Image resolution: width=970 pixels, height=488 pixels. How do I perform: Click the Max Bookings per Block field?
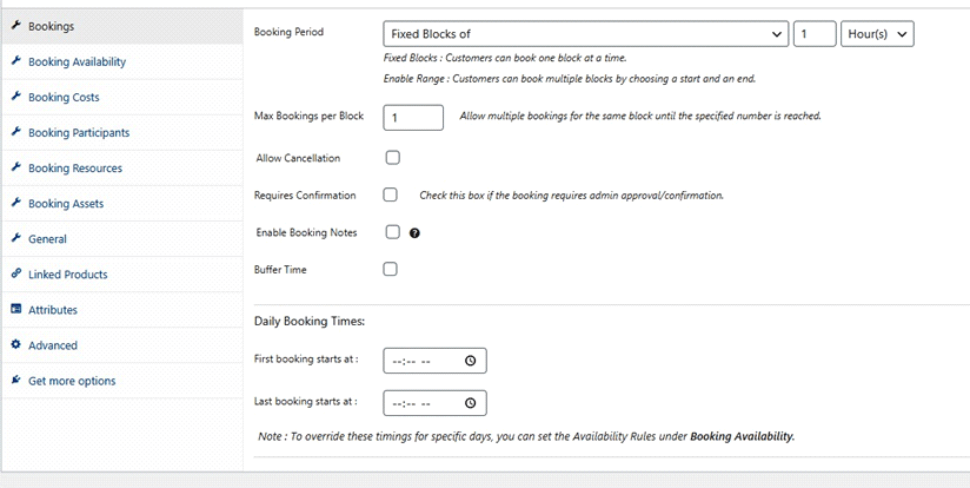[413, 117]
